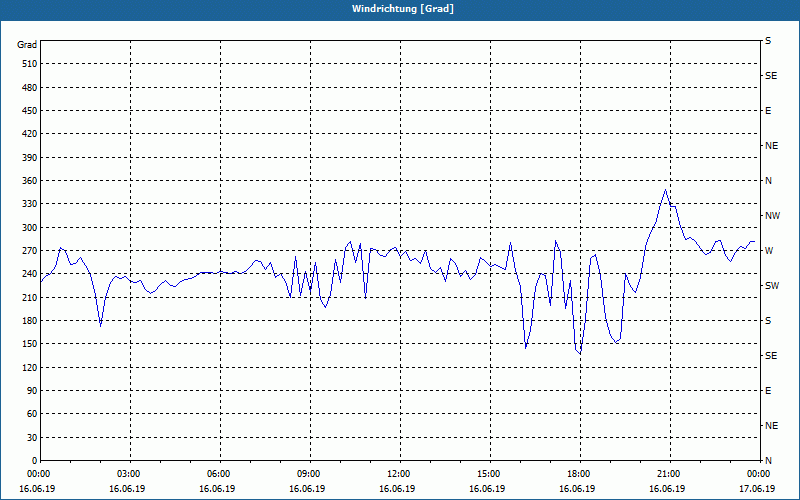Select the 150 degree axis label
800x500 pixels.
click(x=30, y=344)
